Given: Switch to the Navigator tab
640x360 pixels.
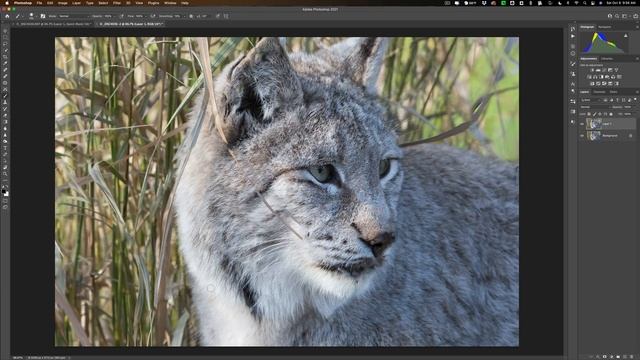Looking at the screenshot, I should click(x=604, y=27).
